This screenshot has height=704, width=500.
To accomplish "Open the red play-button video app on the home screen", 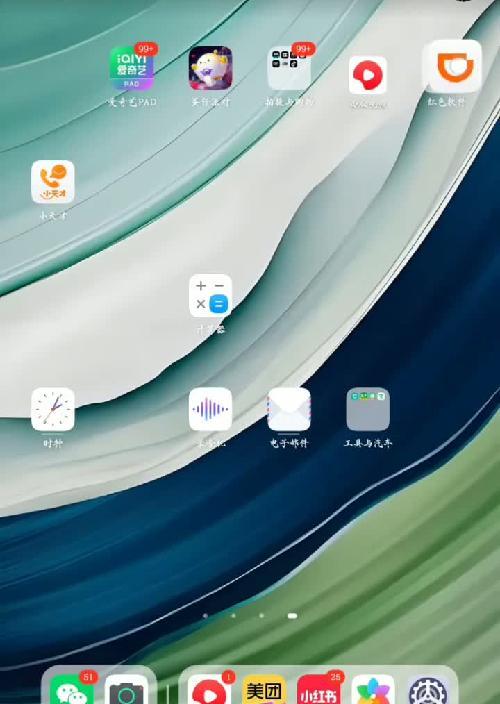I will 368,75.
